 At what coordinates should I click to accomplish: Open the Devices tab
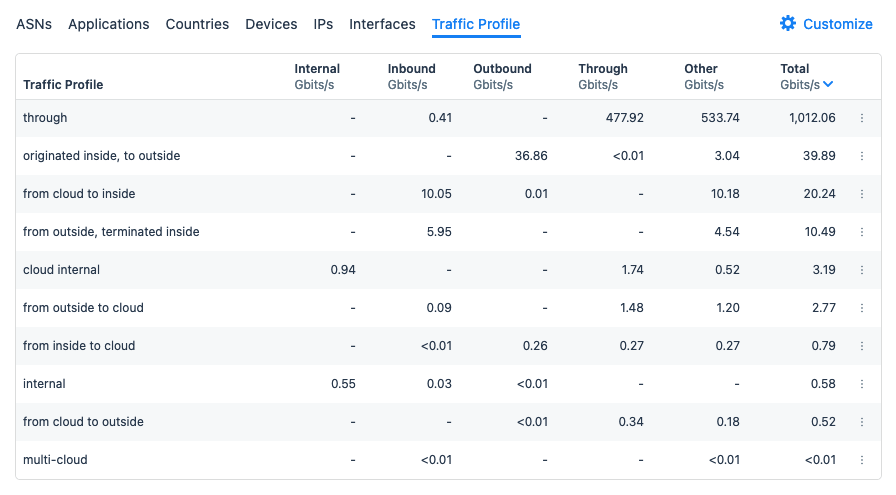(271, 24)
